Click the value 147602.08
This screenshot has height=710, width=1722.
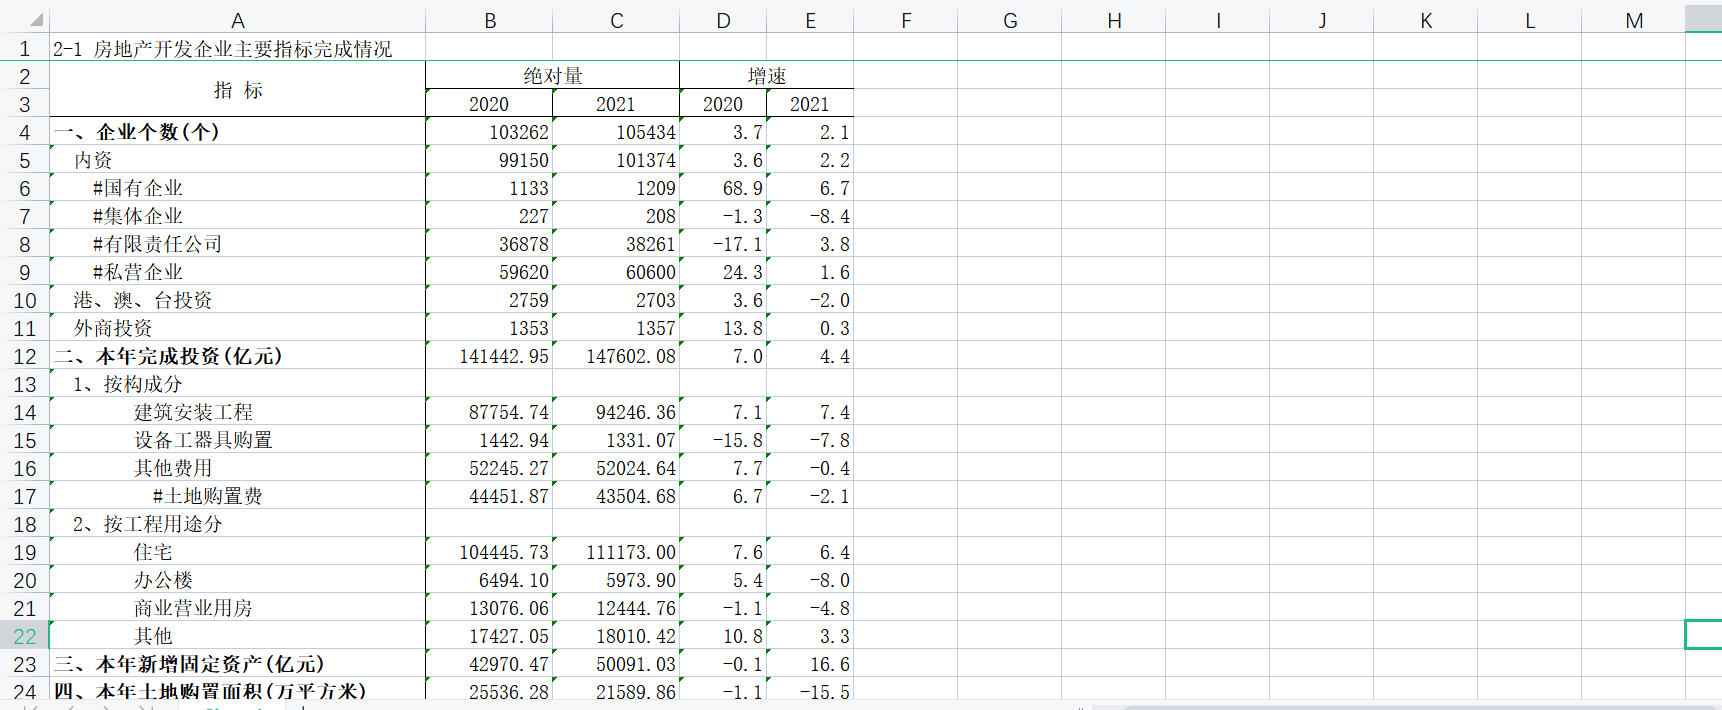coord(631,356)
